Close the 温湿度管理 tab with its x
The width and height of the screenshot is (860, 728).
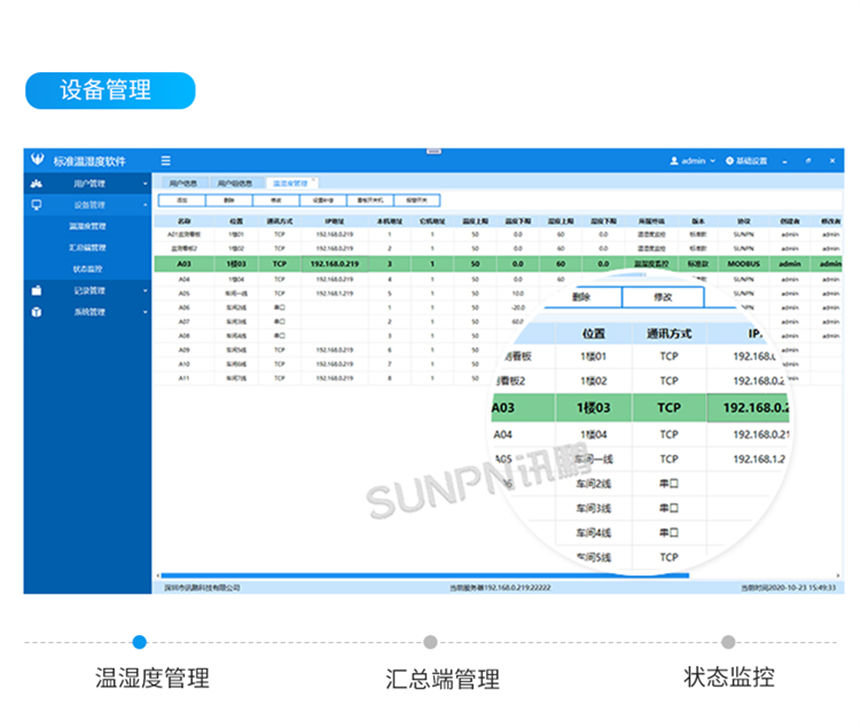tap(314, 177)
